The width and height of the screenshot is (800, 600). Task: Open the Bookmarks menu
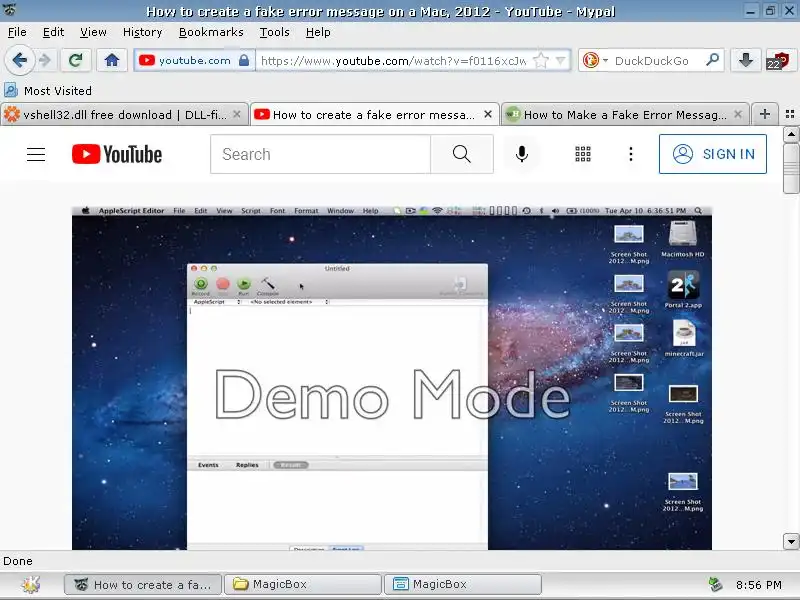pos(211,32)
